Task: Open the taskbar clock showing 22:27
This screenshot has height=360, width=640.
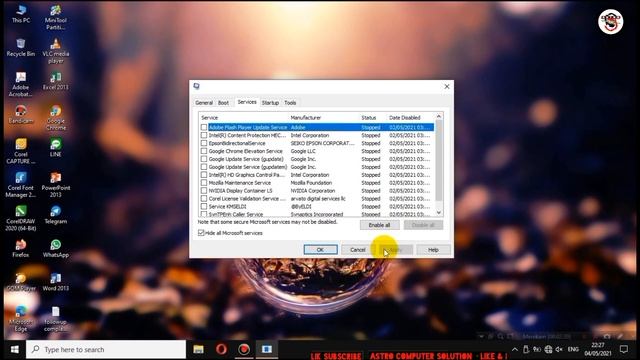Action: (598, 349)
